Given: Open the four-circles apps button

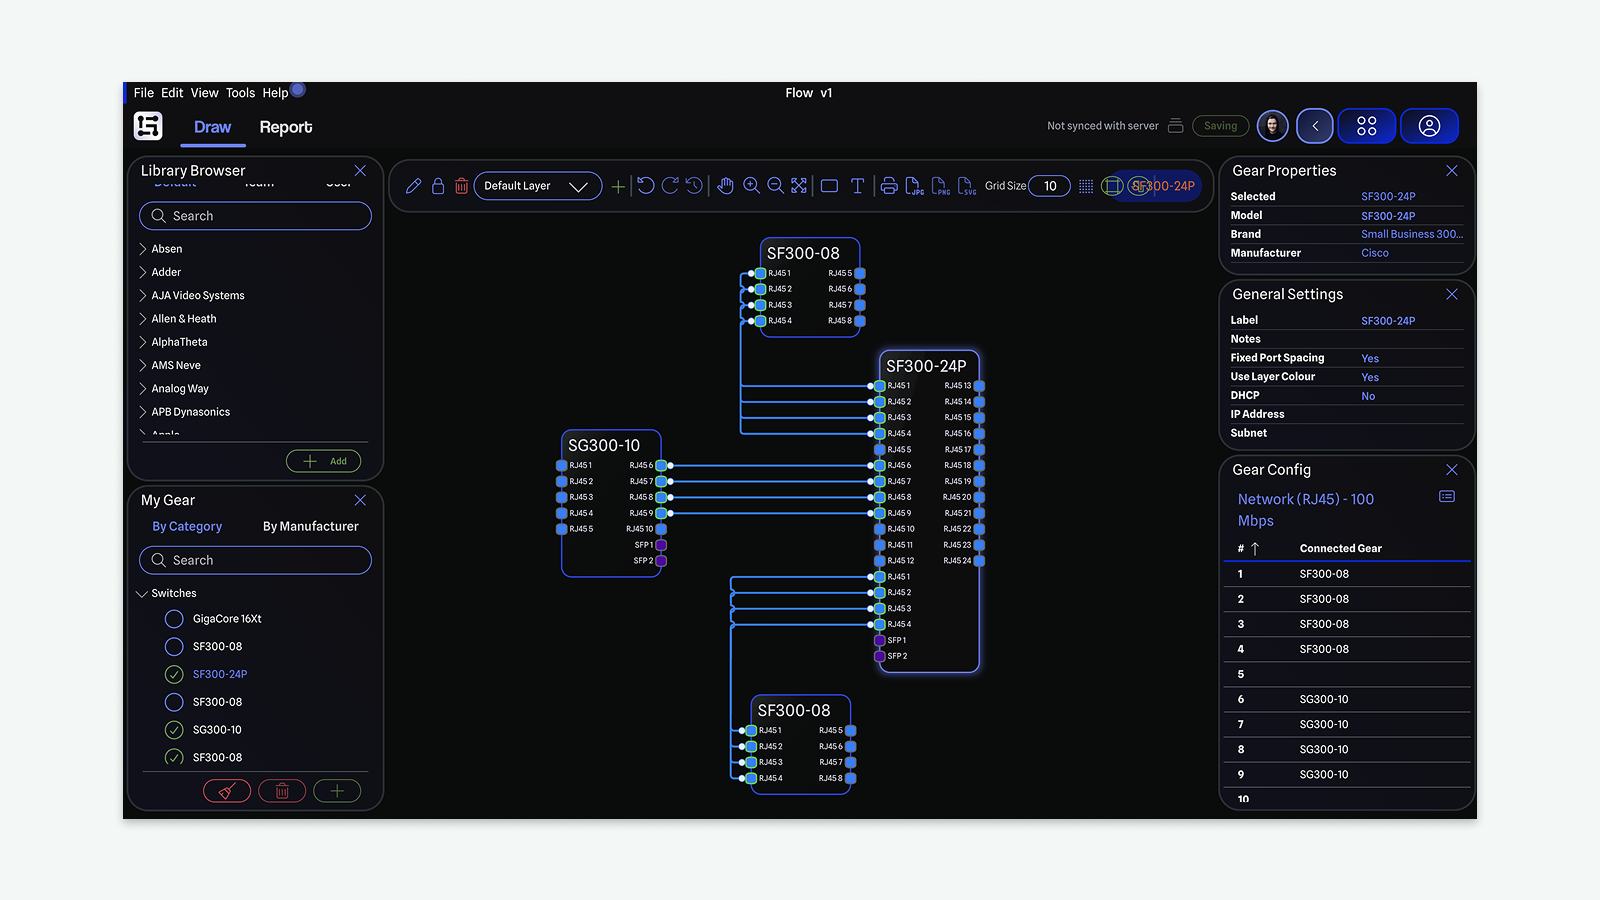Looking at the screenshot, I should click(x=1367, y=126).
